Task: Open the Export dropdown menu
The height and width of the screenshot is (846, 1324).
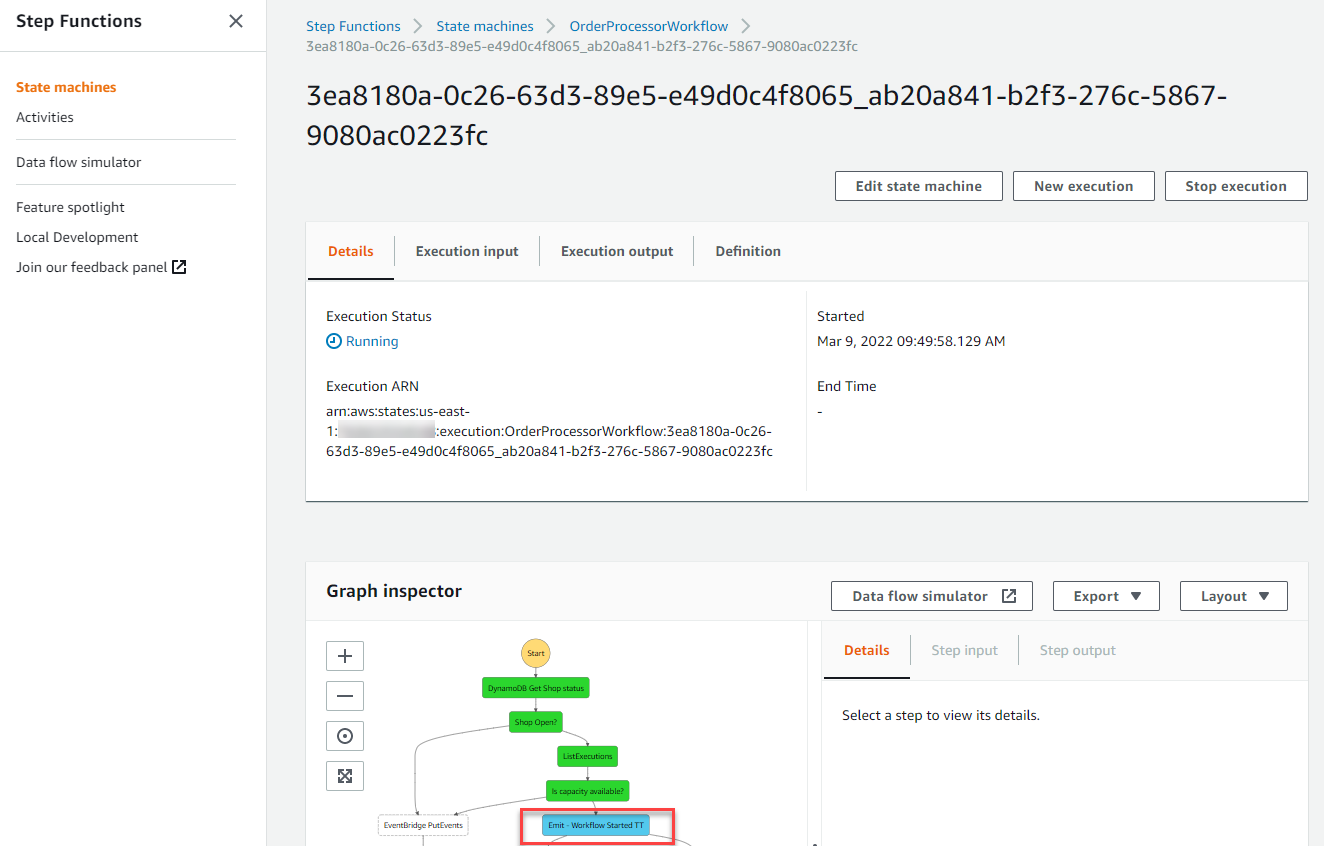Action: (x=1106, y=596)
